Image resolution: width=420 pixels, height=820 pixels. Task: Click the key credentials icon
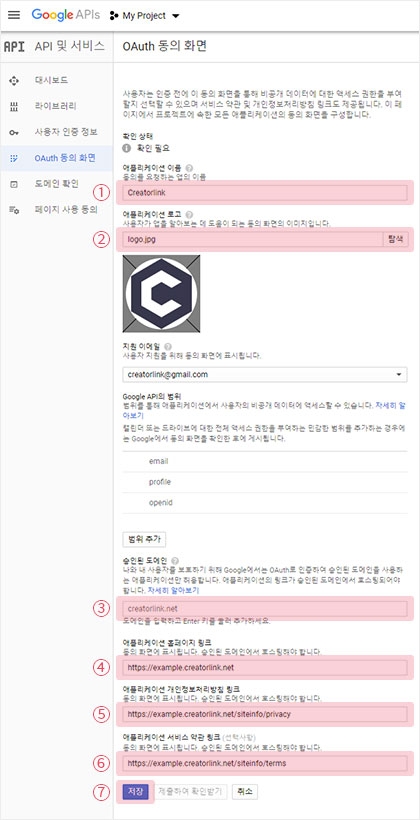[x=14, y=132]
